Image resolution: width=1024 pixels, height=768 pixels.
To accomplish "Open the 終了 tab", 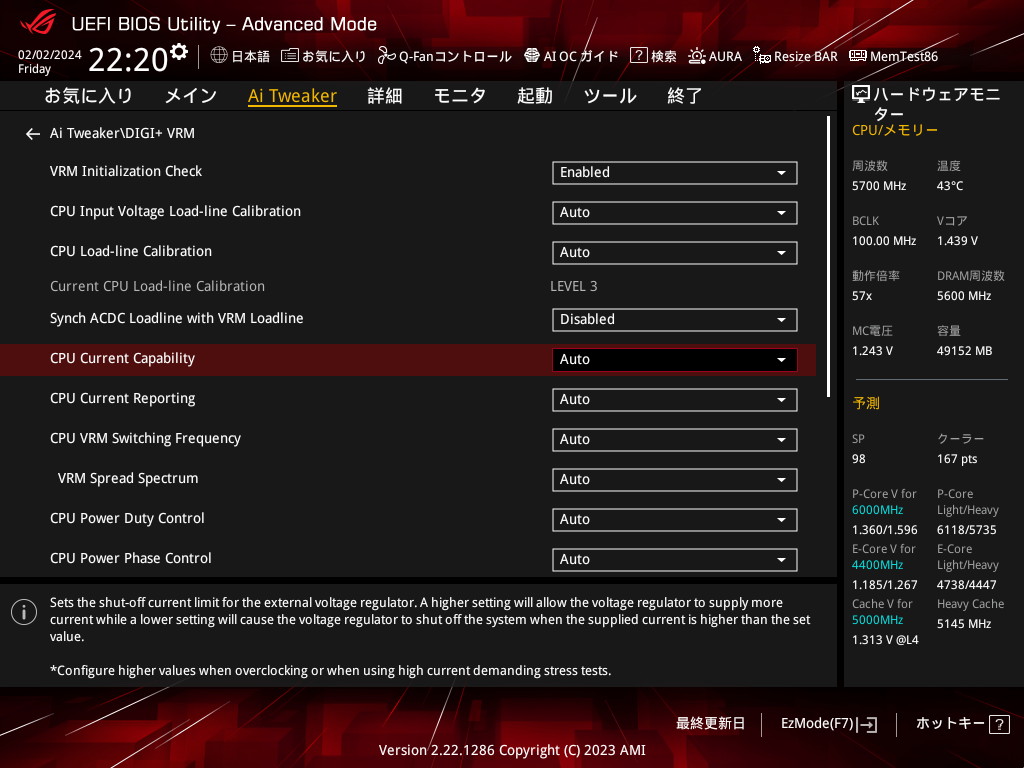I will [x=684, y=96].
